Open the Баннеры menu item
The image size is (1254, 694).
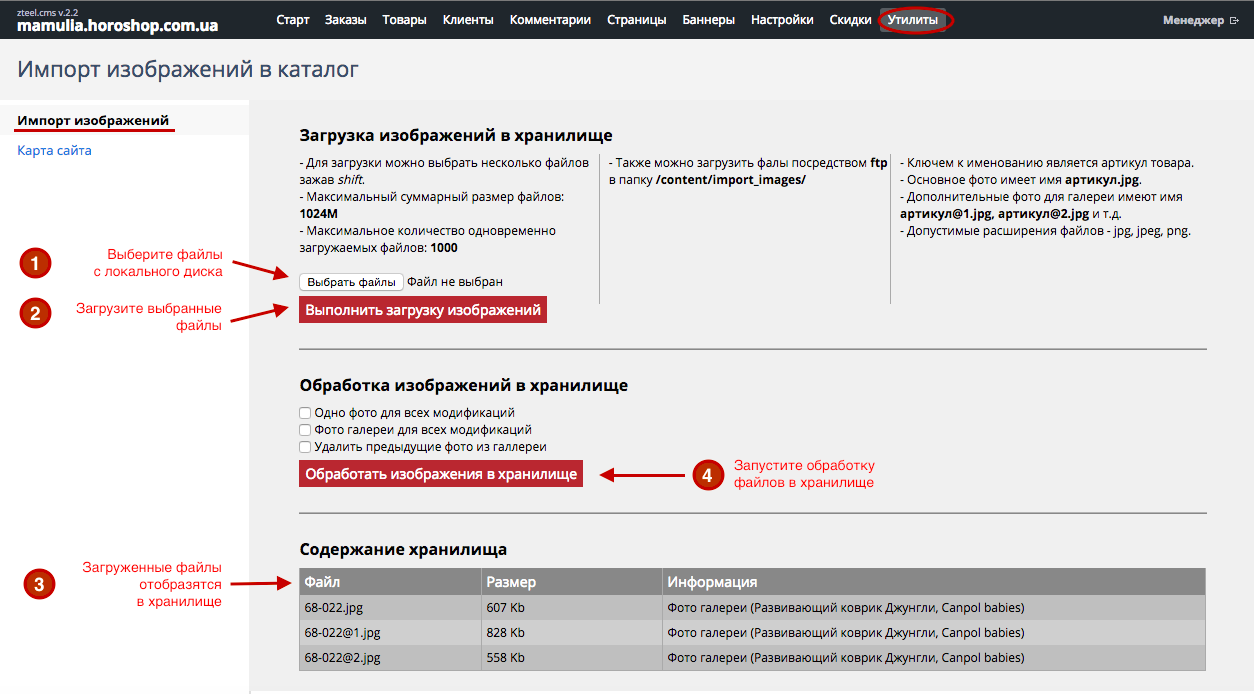click(709, 20)
